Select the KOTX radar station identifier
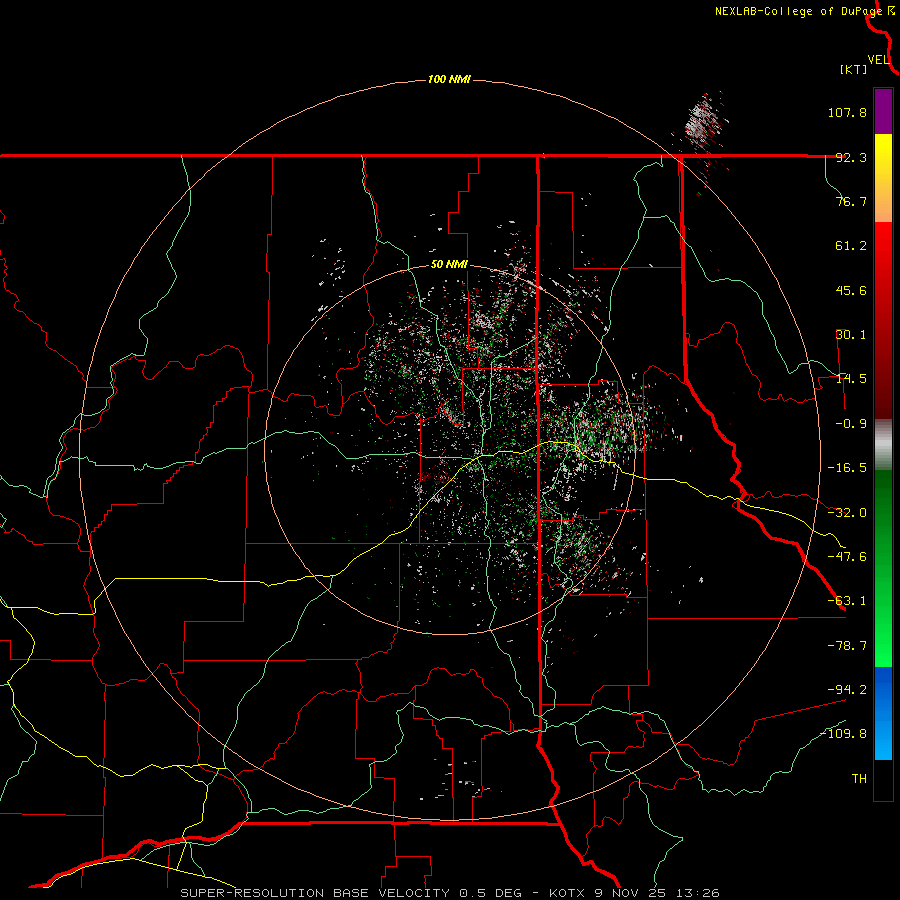This screenshot has height=900, width=900. click(567, 893)
